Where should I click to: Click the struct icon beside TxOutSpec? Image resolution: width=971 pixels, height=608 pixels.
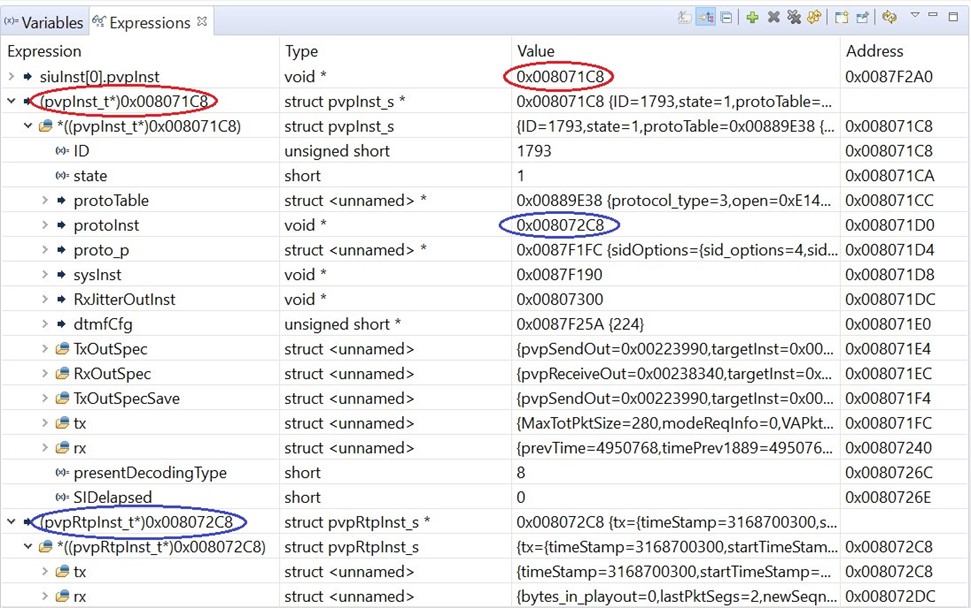coord(62,349)
